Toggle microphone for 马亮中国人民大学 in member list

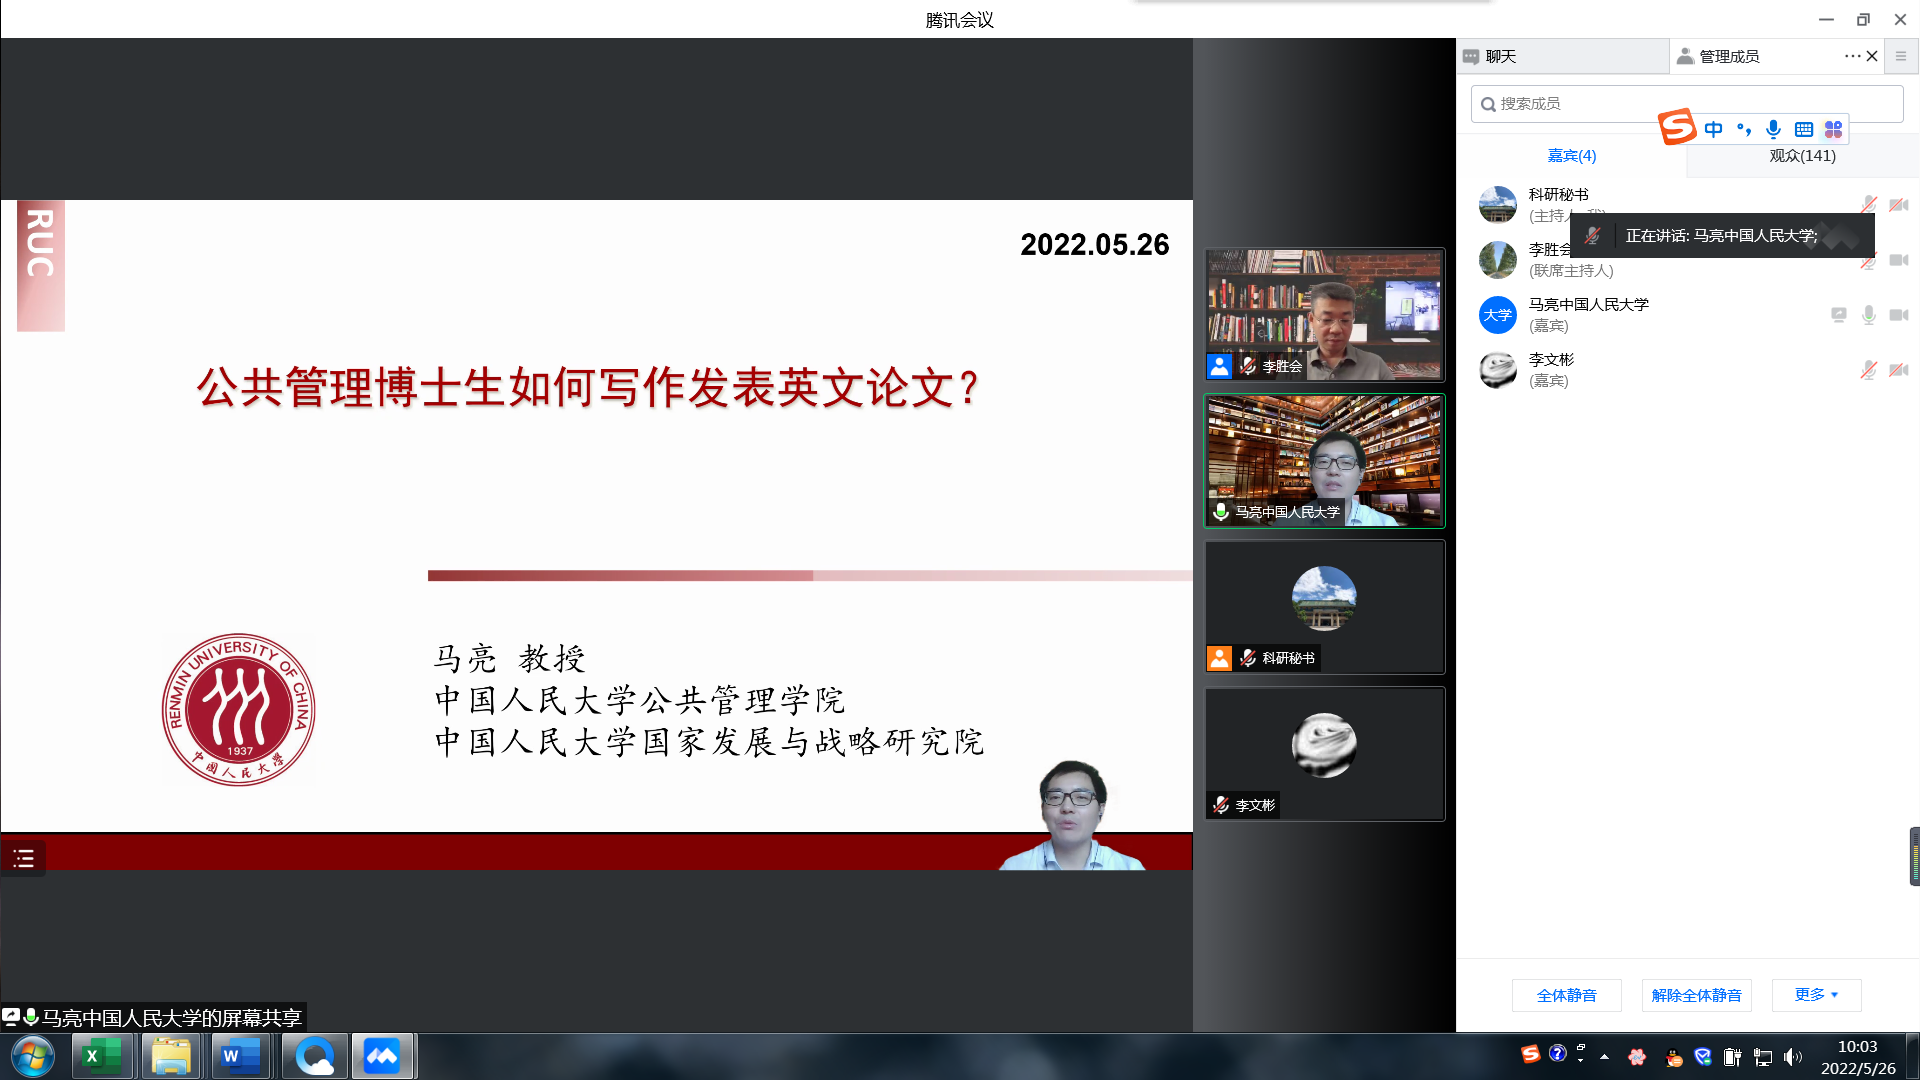(1868, 315)
